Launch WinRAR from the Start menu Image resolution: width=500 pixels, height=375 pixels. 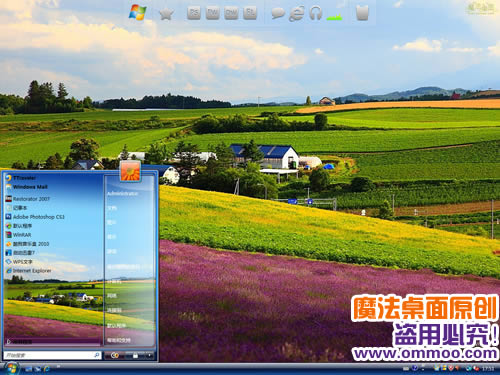(x=22, y=235)
